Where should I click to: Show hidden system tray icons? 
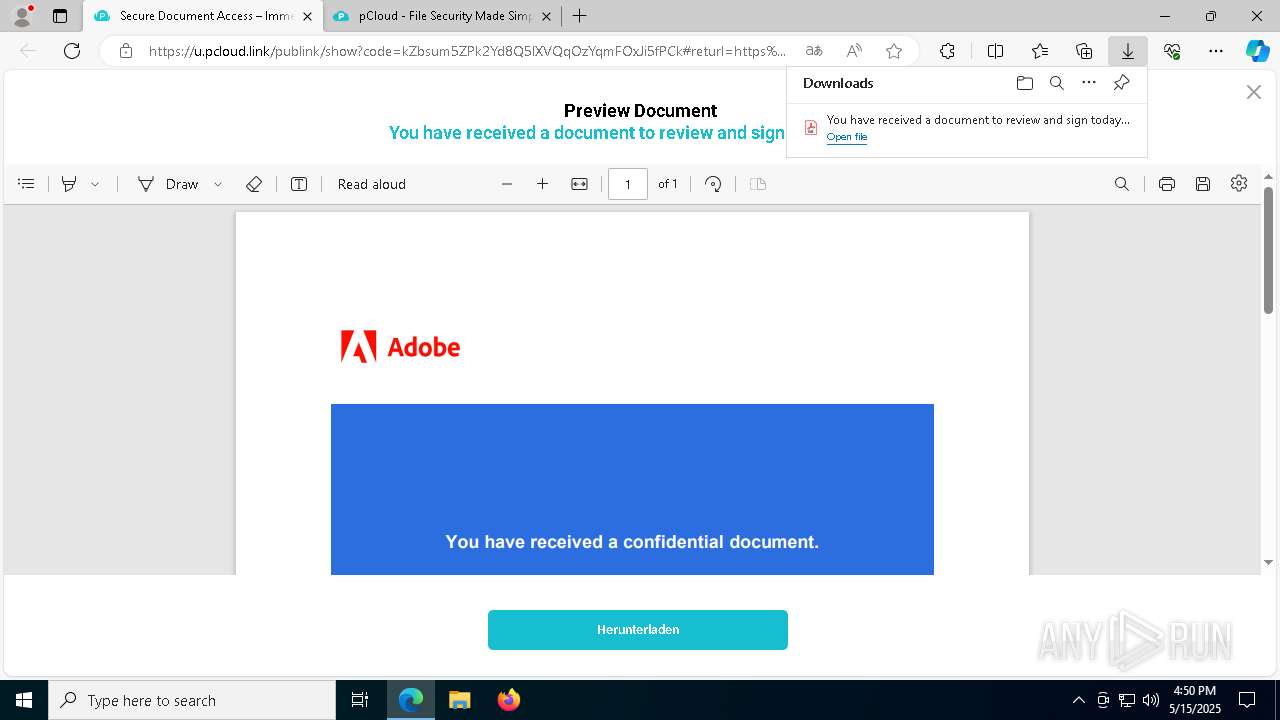coord(1078,700)
